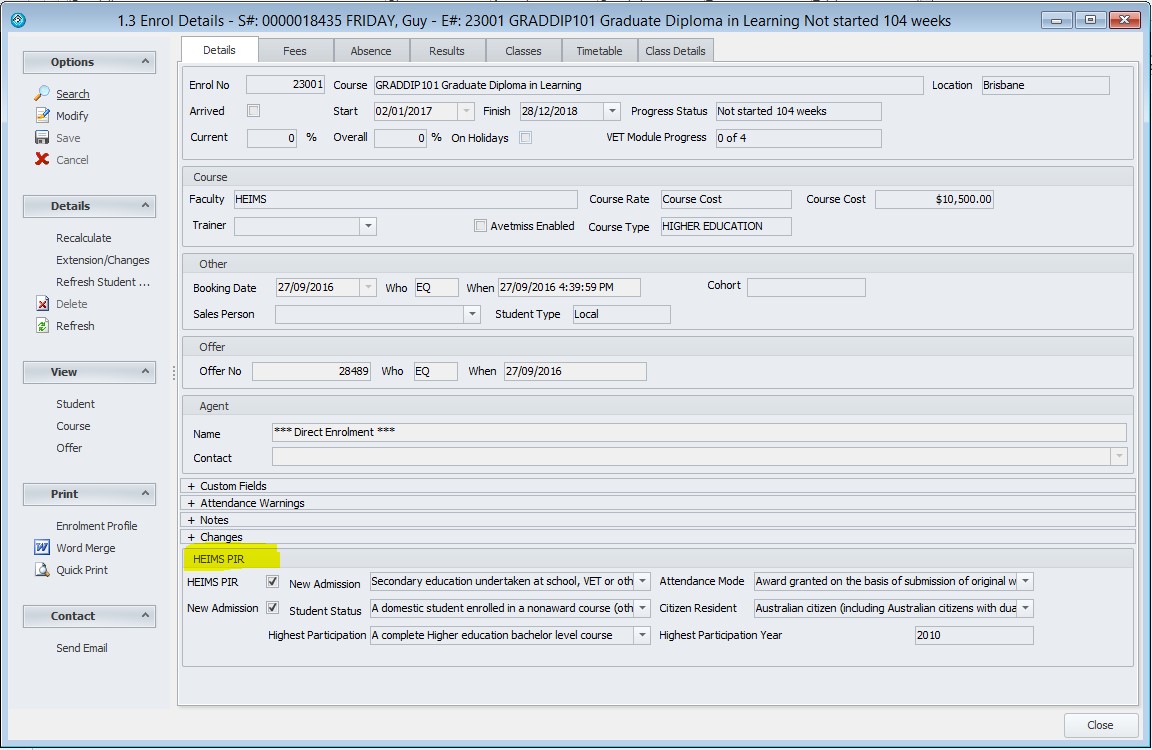Click the Highest Participation Year field
Viewport: 1152px width, 750px height.
coord(973,635)
